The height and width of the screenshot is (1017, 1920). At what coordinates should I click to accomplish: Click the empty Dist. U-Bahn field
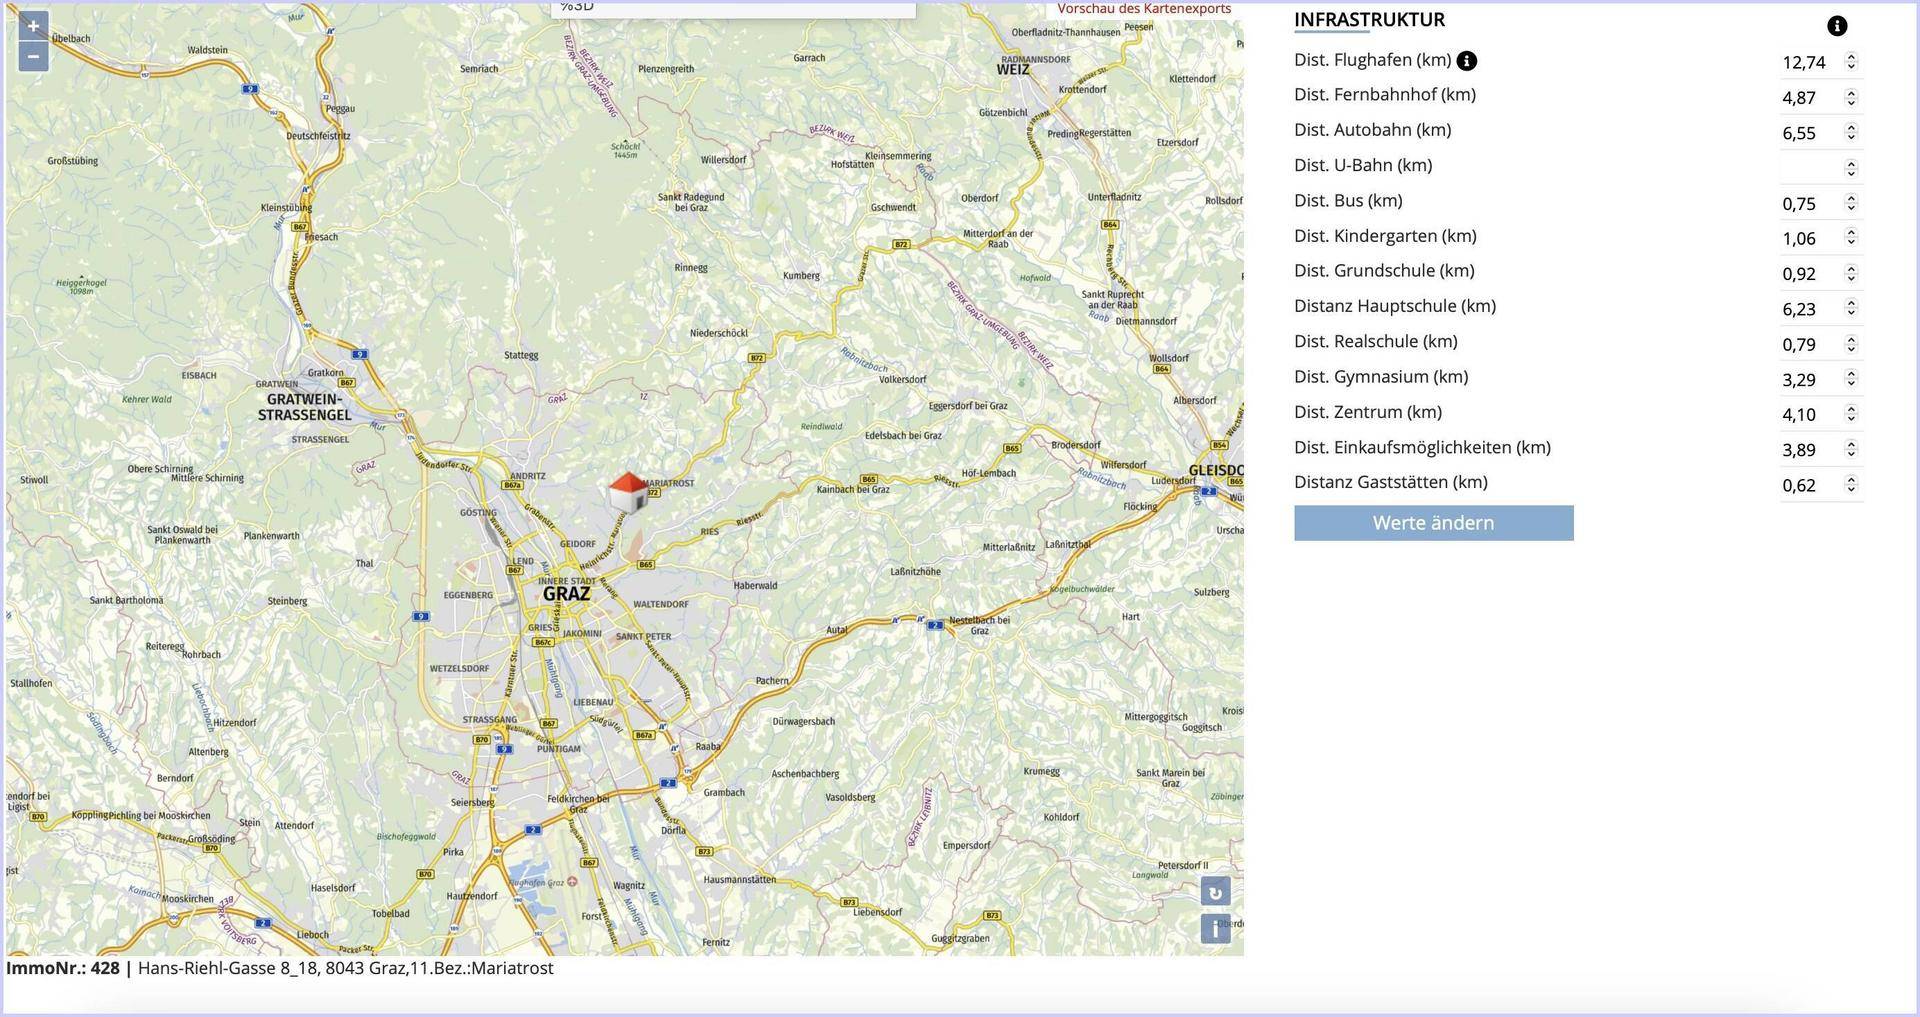pos(1808,168)
